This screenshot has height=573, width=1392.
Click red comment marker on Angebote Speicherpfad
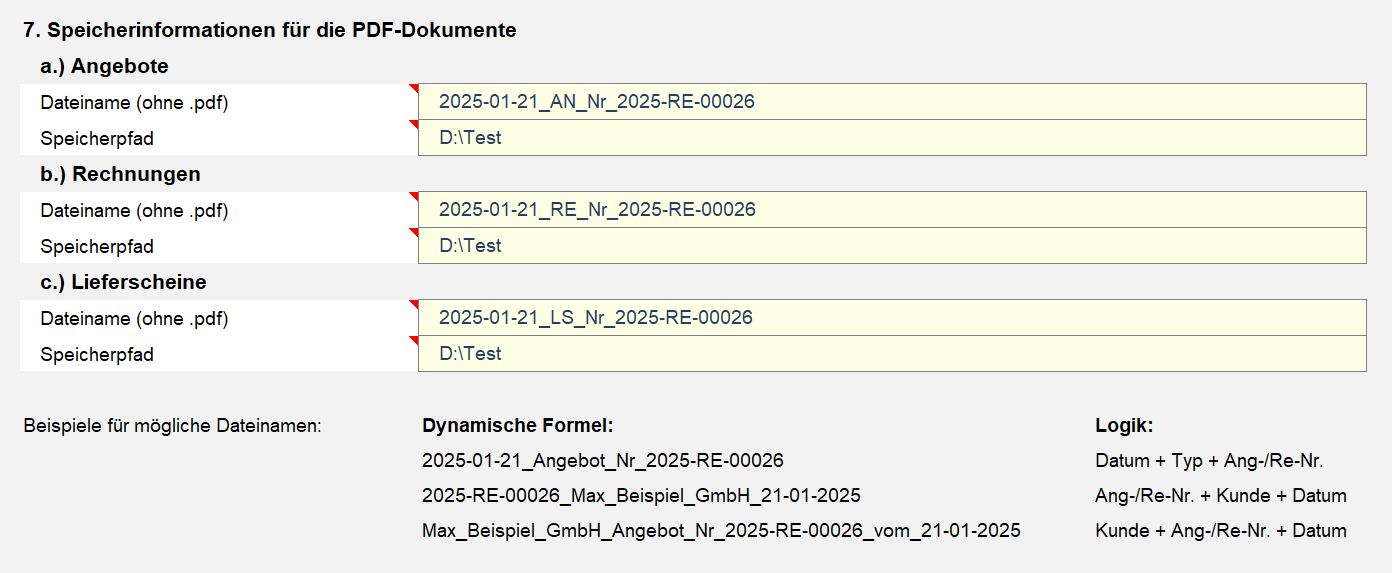click(x=414, y=124)
